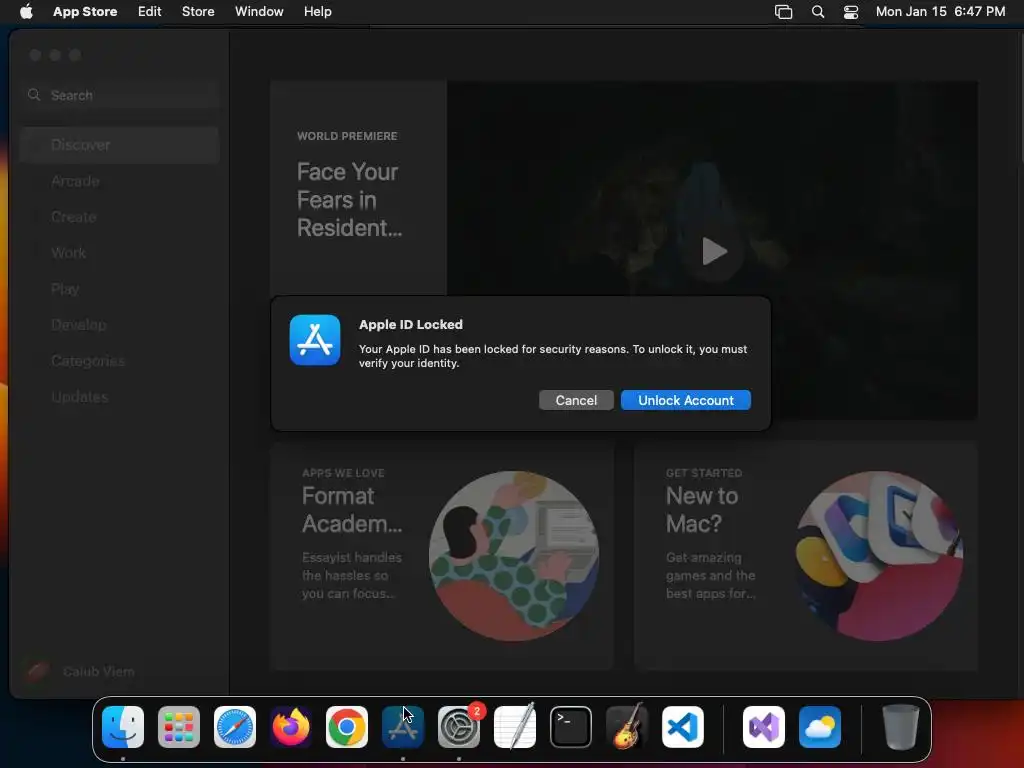Open the Apple menu
This screenshot has width=1024, height=768.
[26, 11]
